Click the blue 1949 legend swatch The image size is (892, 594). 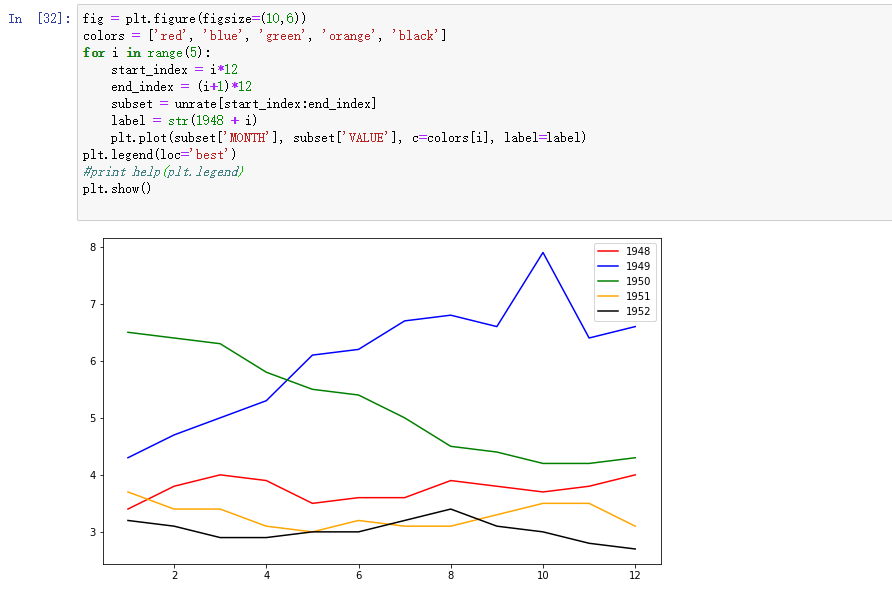click(608, 266)
